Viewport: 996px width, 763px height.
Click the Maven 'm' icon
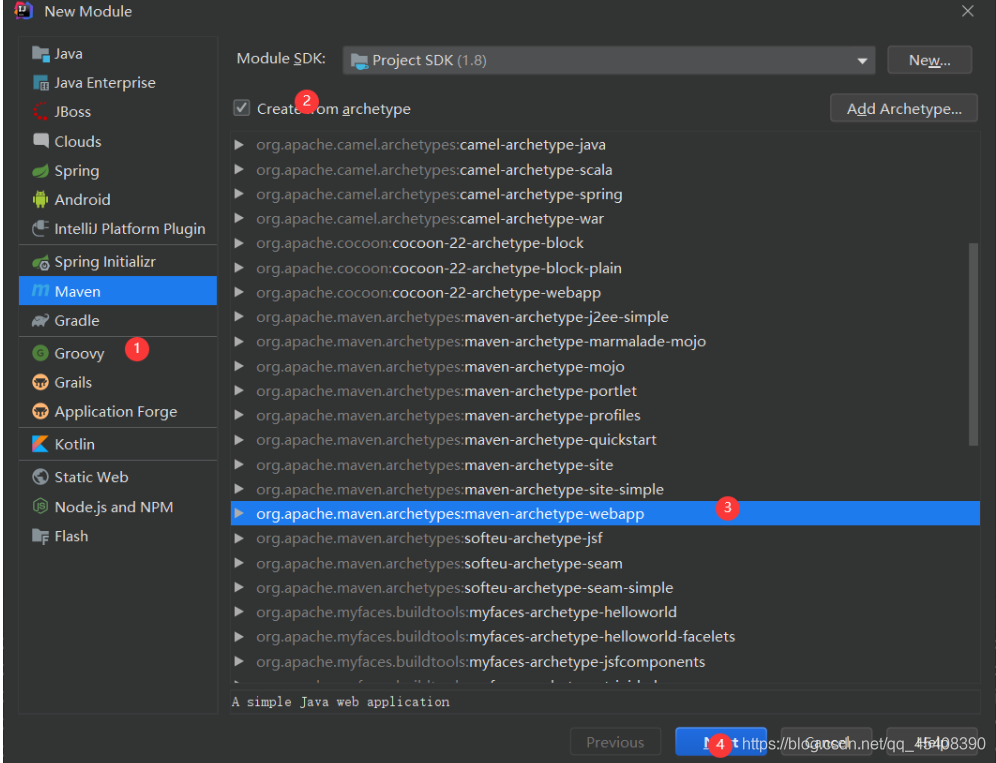tap(41, 291)
